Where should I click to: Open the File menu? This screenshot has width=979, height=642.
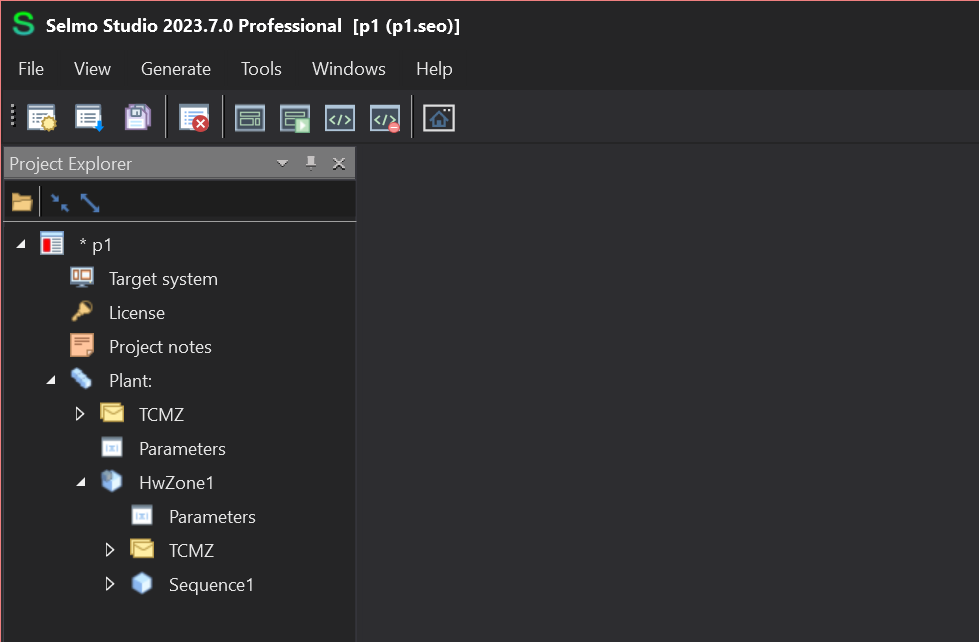click(31, 69)
